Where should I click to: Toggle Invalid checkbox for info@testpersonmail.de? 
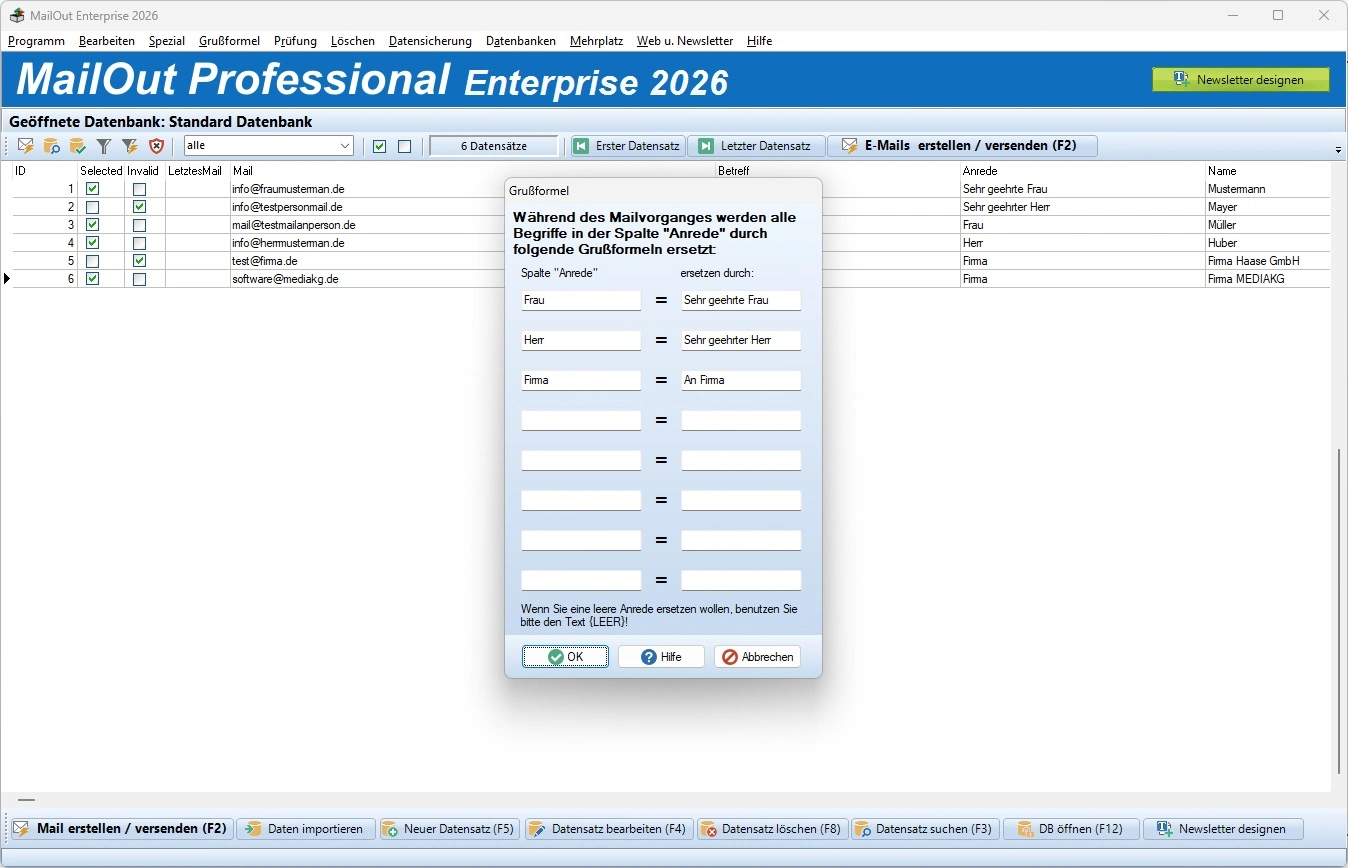pyautogui.click(x=140, y=207)
